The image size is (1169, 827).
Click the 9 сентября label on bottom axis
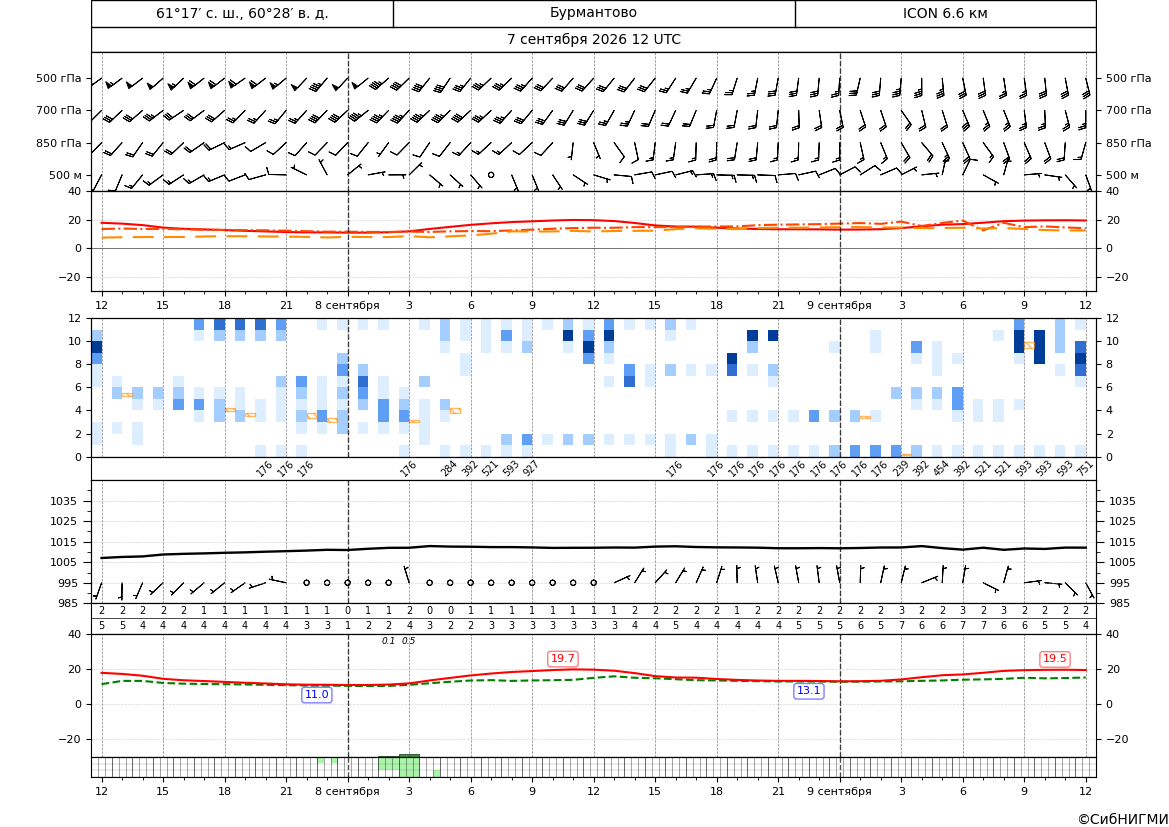[839, 791]
